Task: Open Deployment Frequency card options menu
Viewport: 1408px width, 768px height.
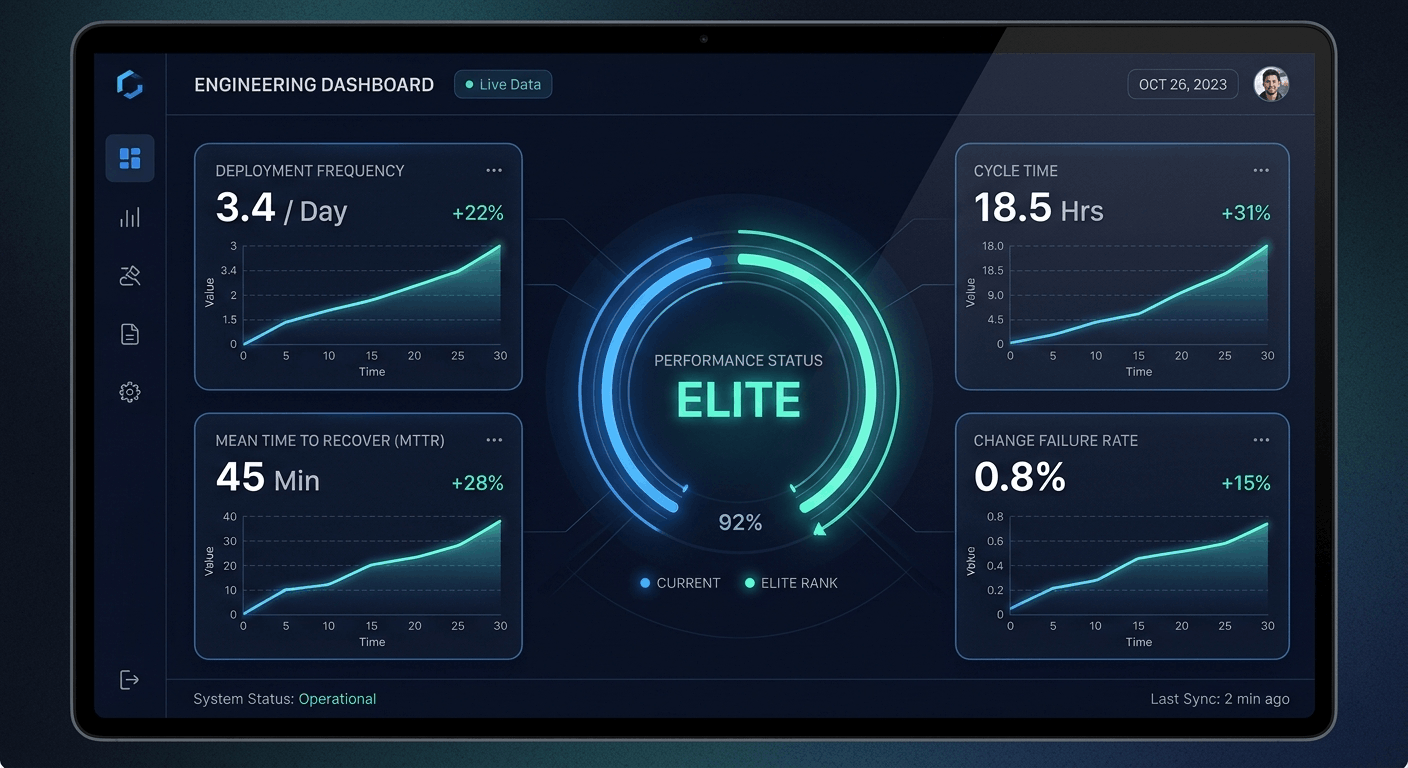Action: pyautogui.click(x=494, y=171)
